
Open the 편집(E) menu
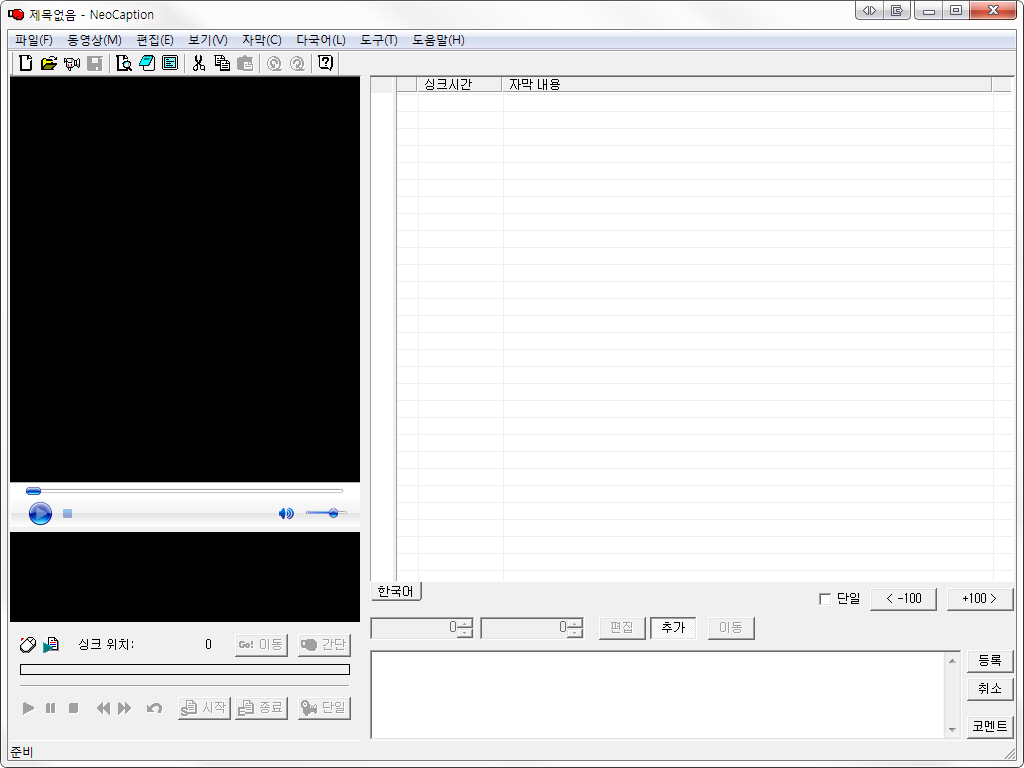[x=155, y=40]
